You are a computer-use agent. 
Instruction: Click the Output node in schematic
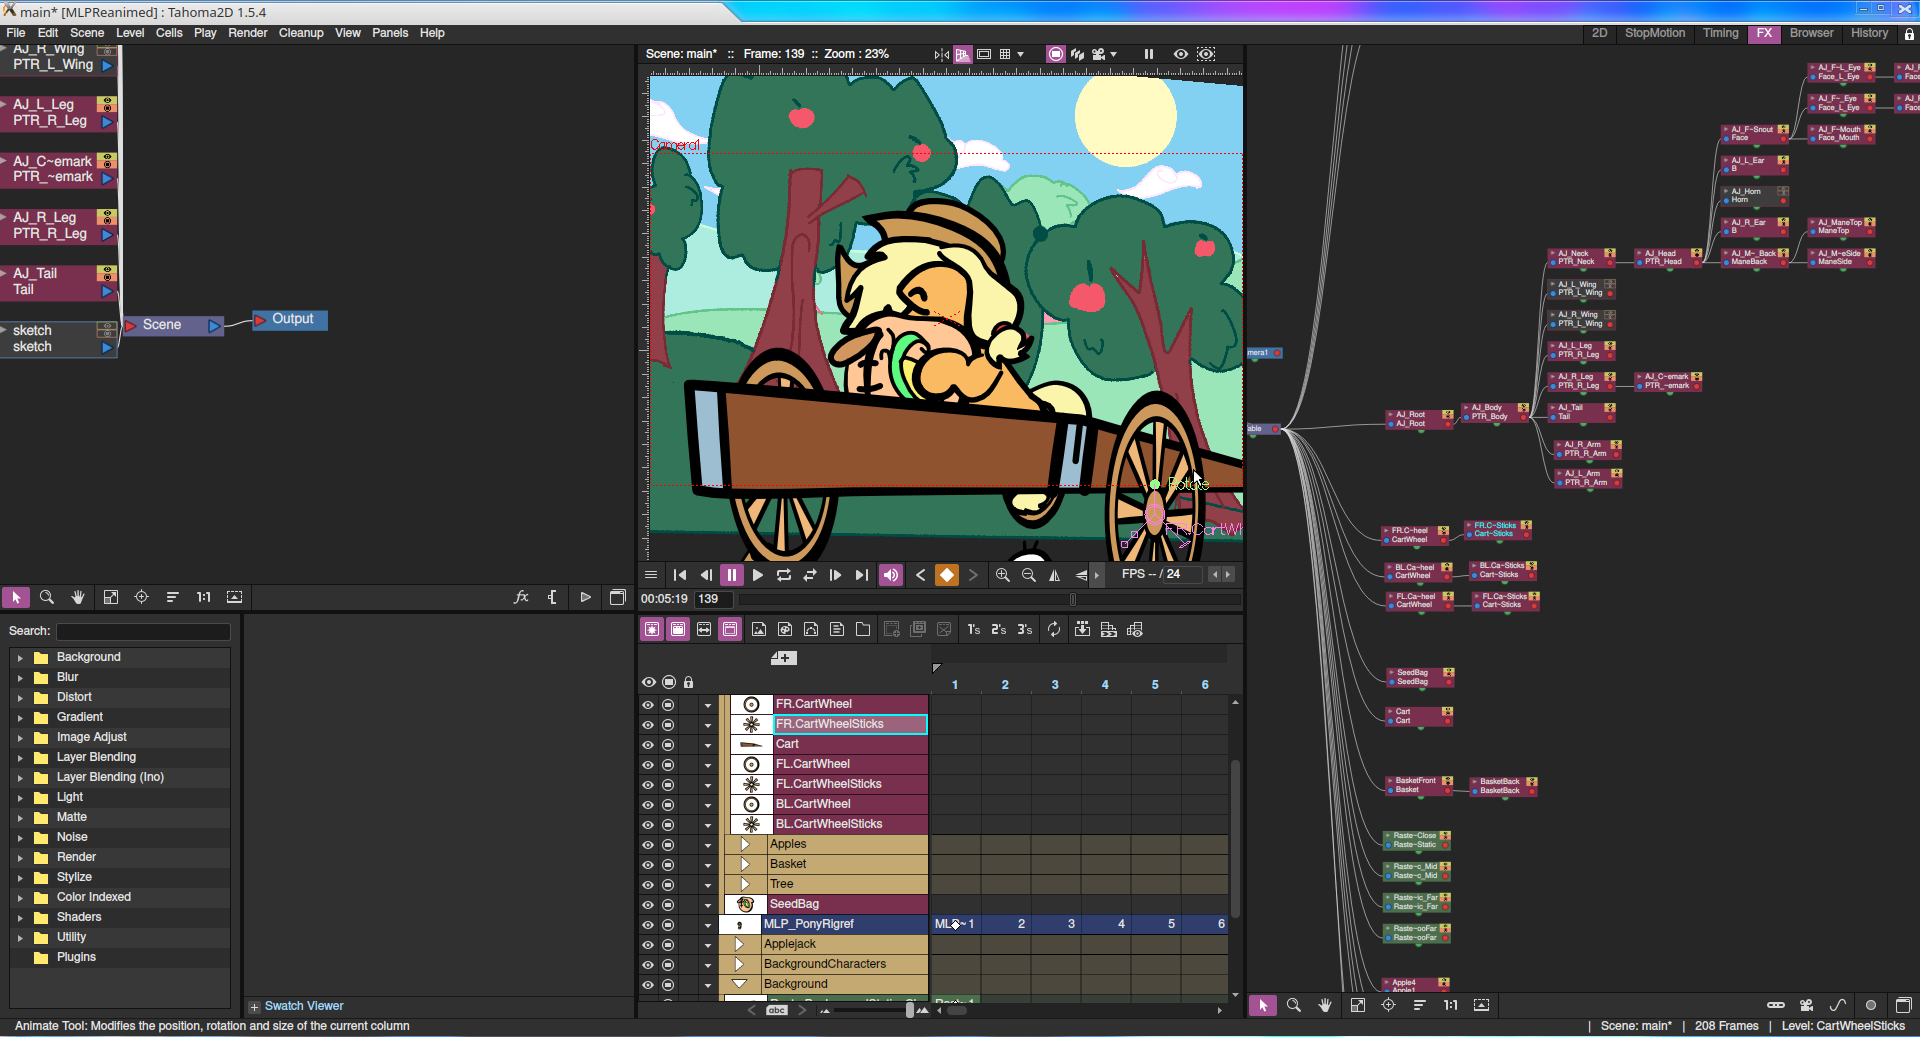[291, 319]
